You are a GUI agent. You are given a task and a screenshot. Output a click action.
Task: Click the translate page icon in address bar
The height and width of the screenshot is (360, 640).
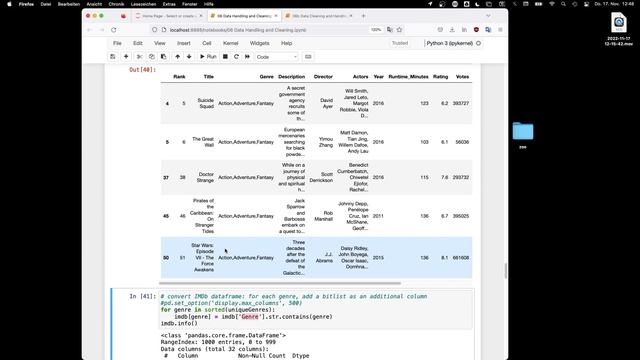[x=390, y=30]
